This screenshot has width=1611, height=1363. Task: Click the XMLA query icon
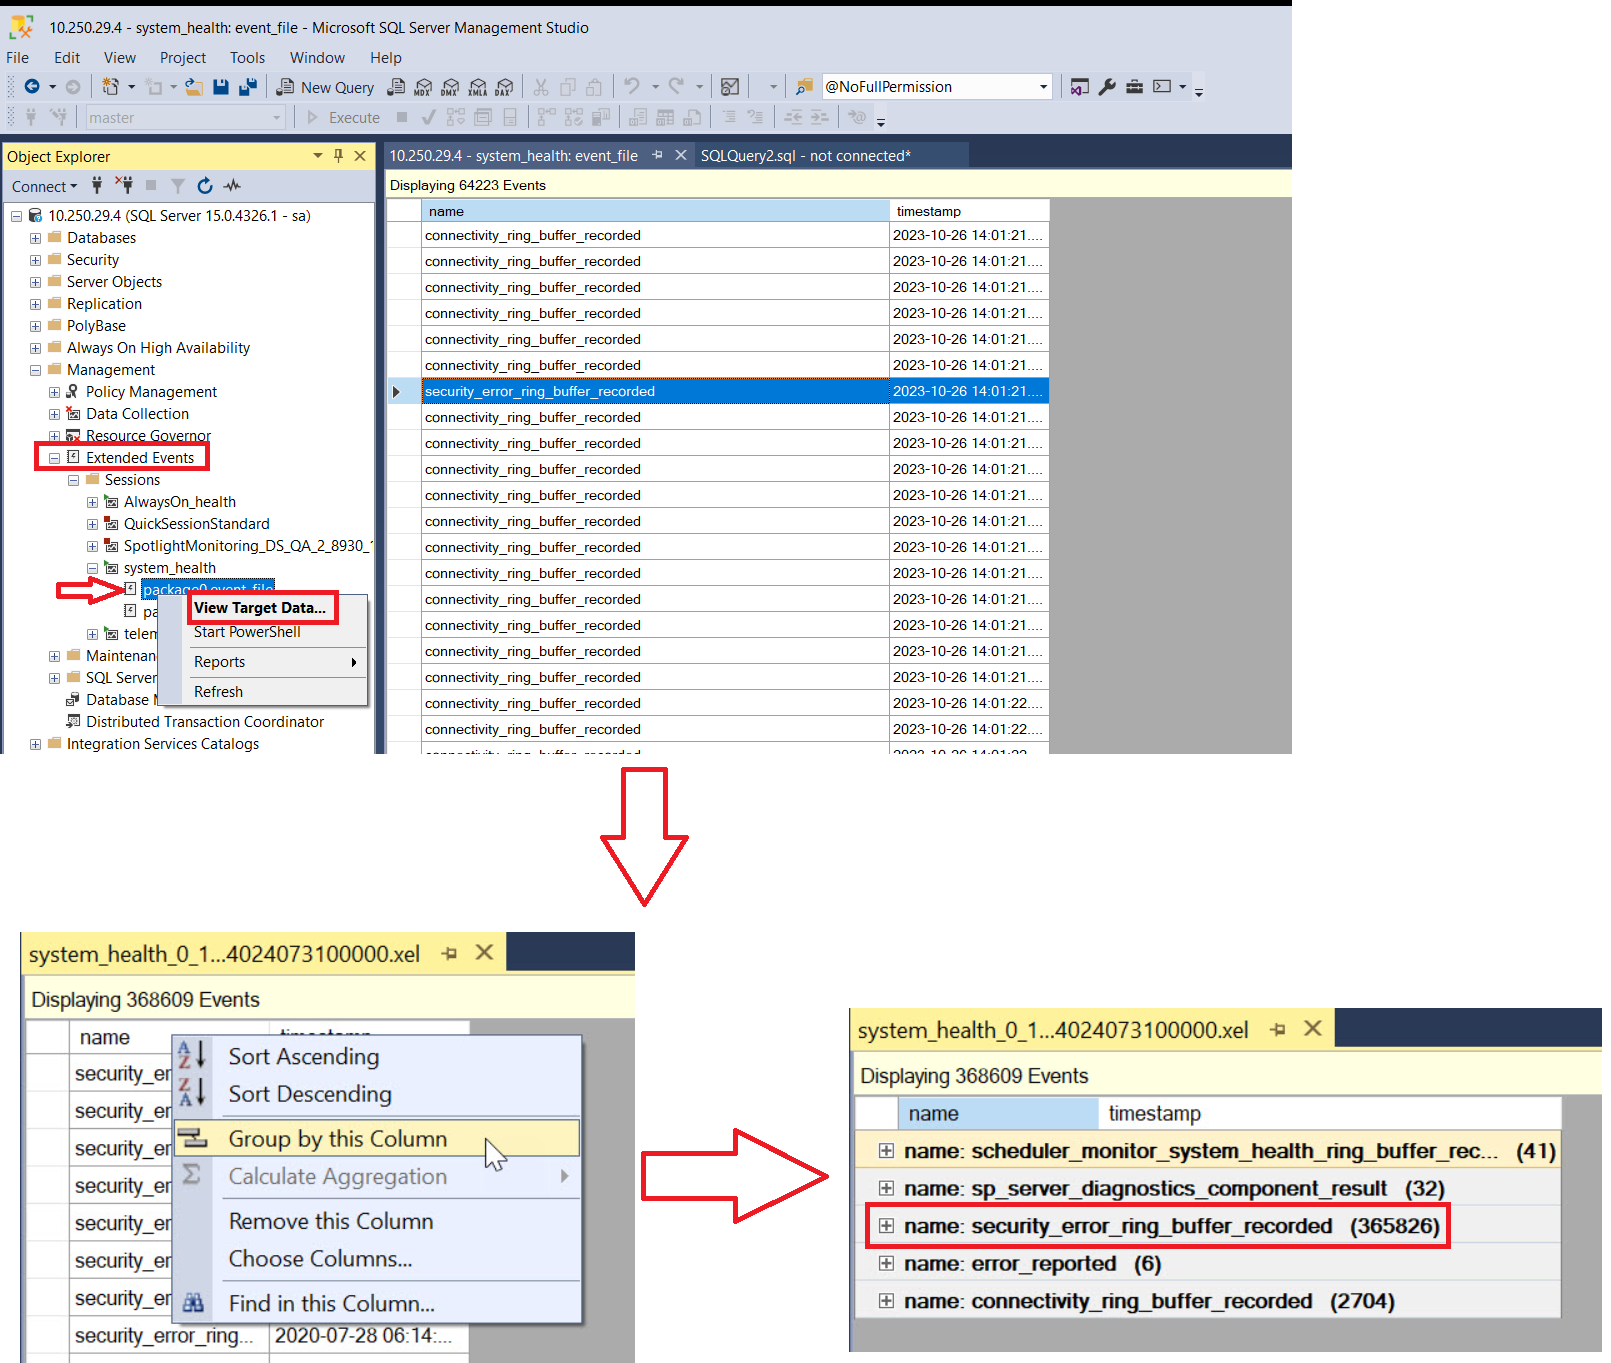tap(478, 87)
